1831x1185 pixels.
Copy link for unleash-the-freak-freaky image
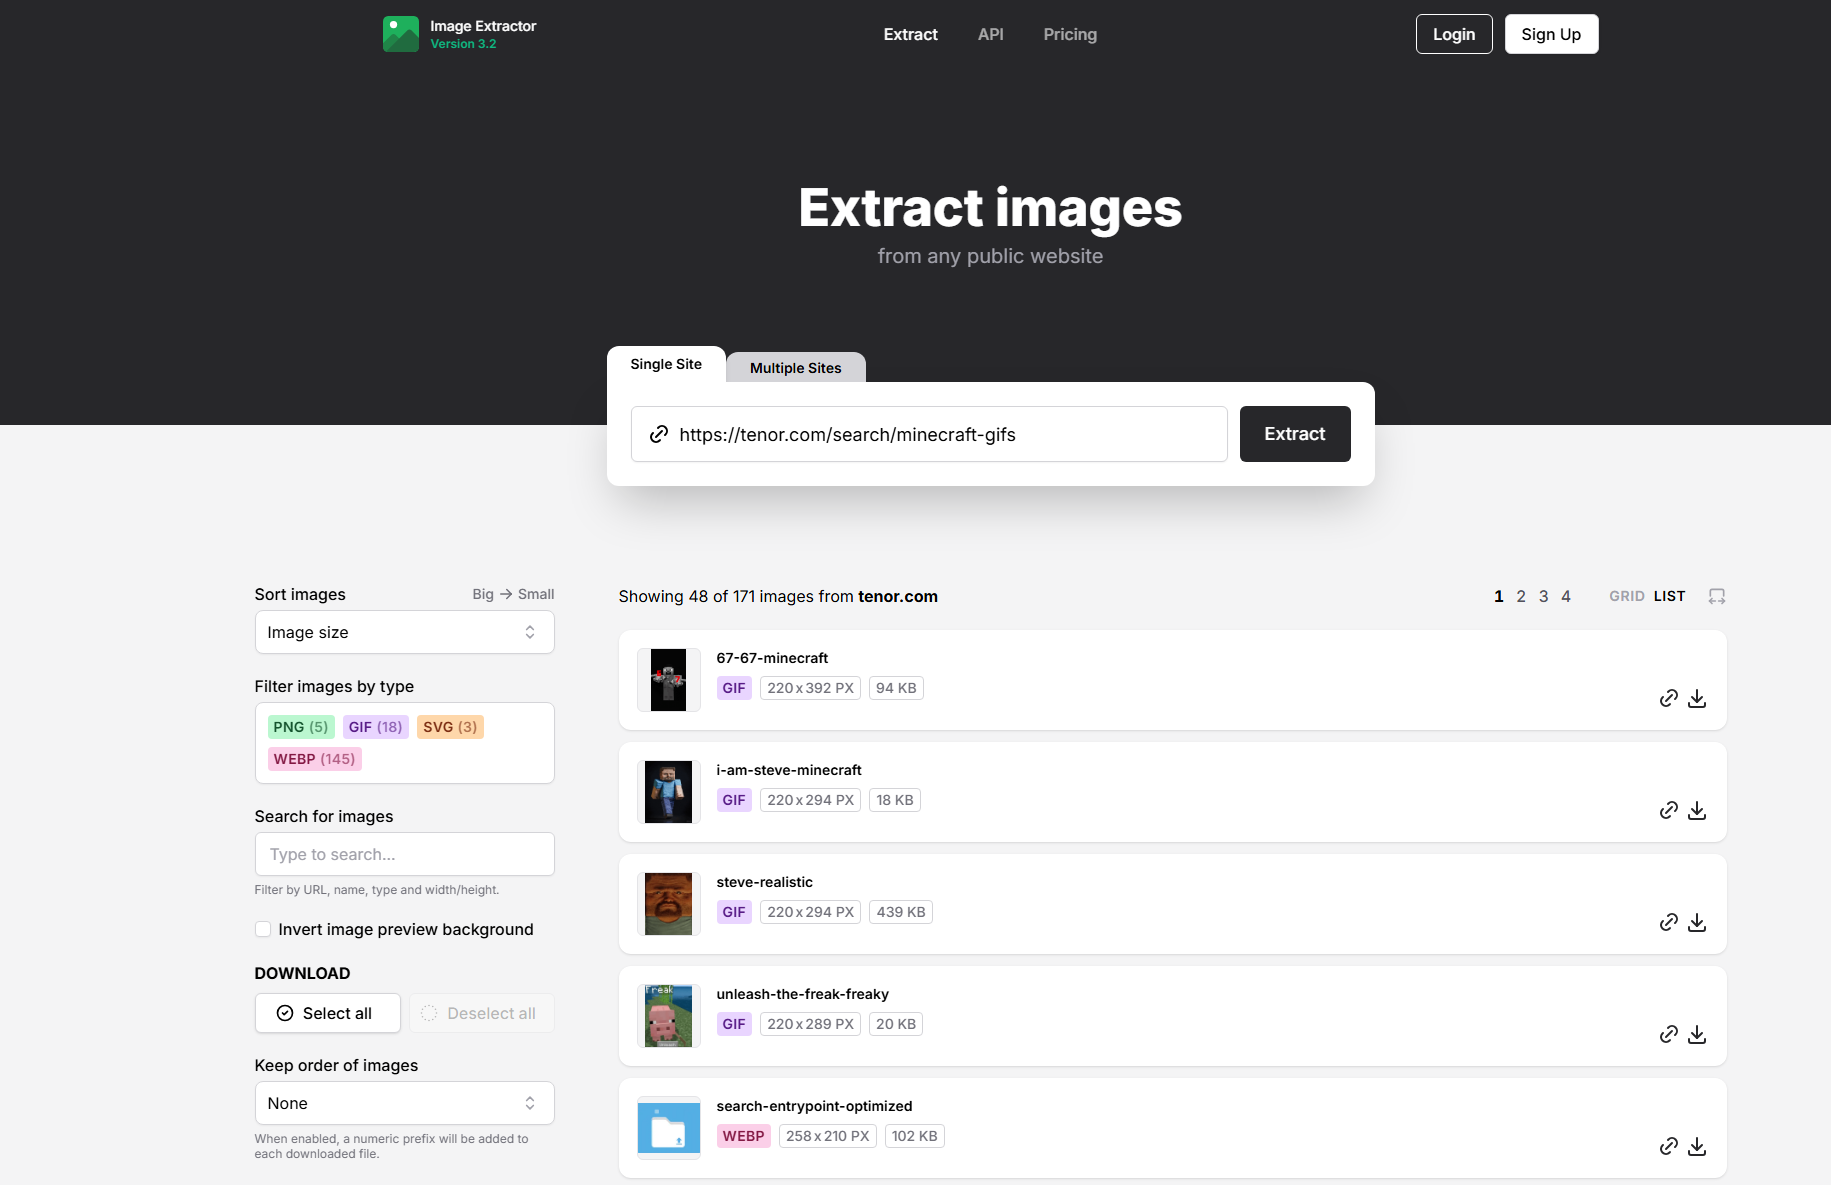[1668, 1034]
